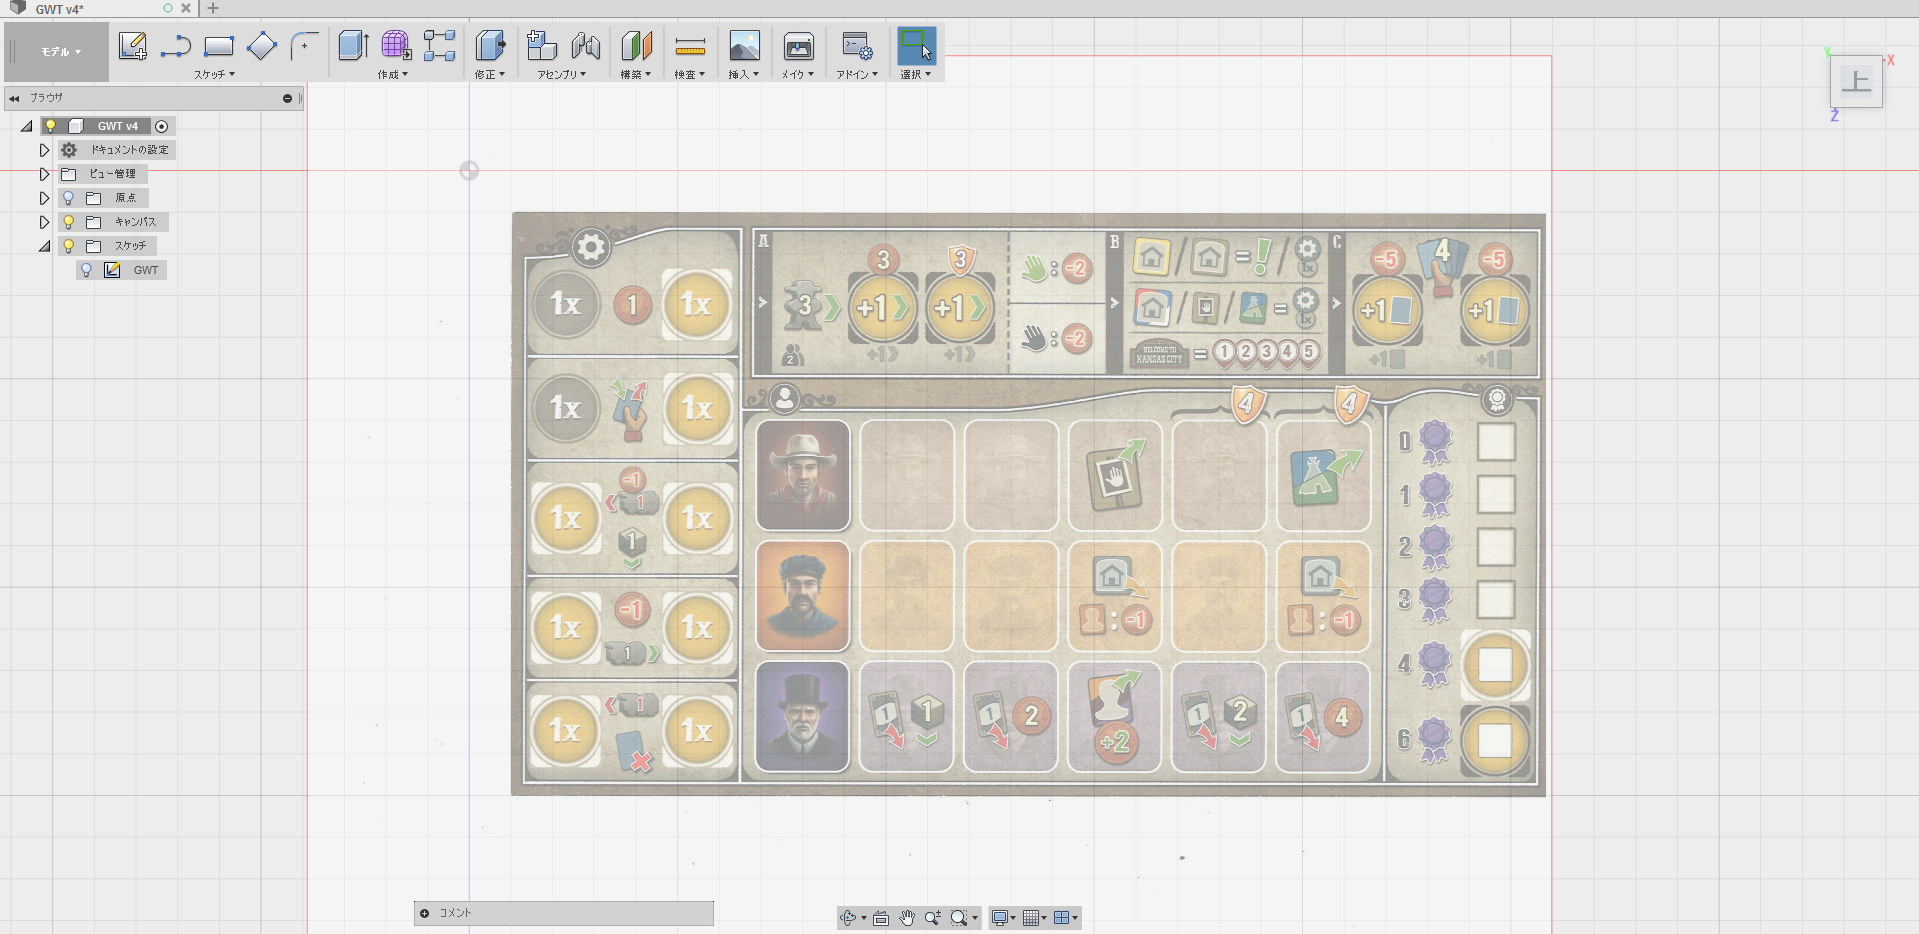Image resolution: width=1919 pixels, height=934 pixels.
Task: Select the pattern/linked boxes create tool
Action: 439,46
